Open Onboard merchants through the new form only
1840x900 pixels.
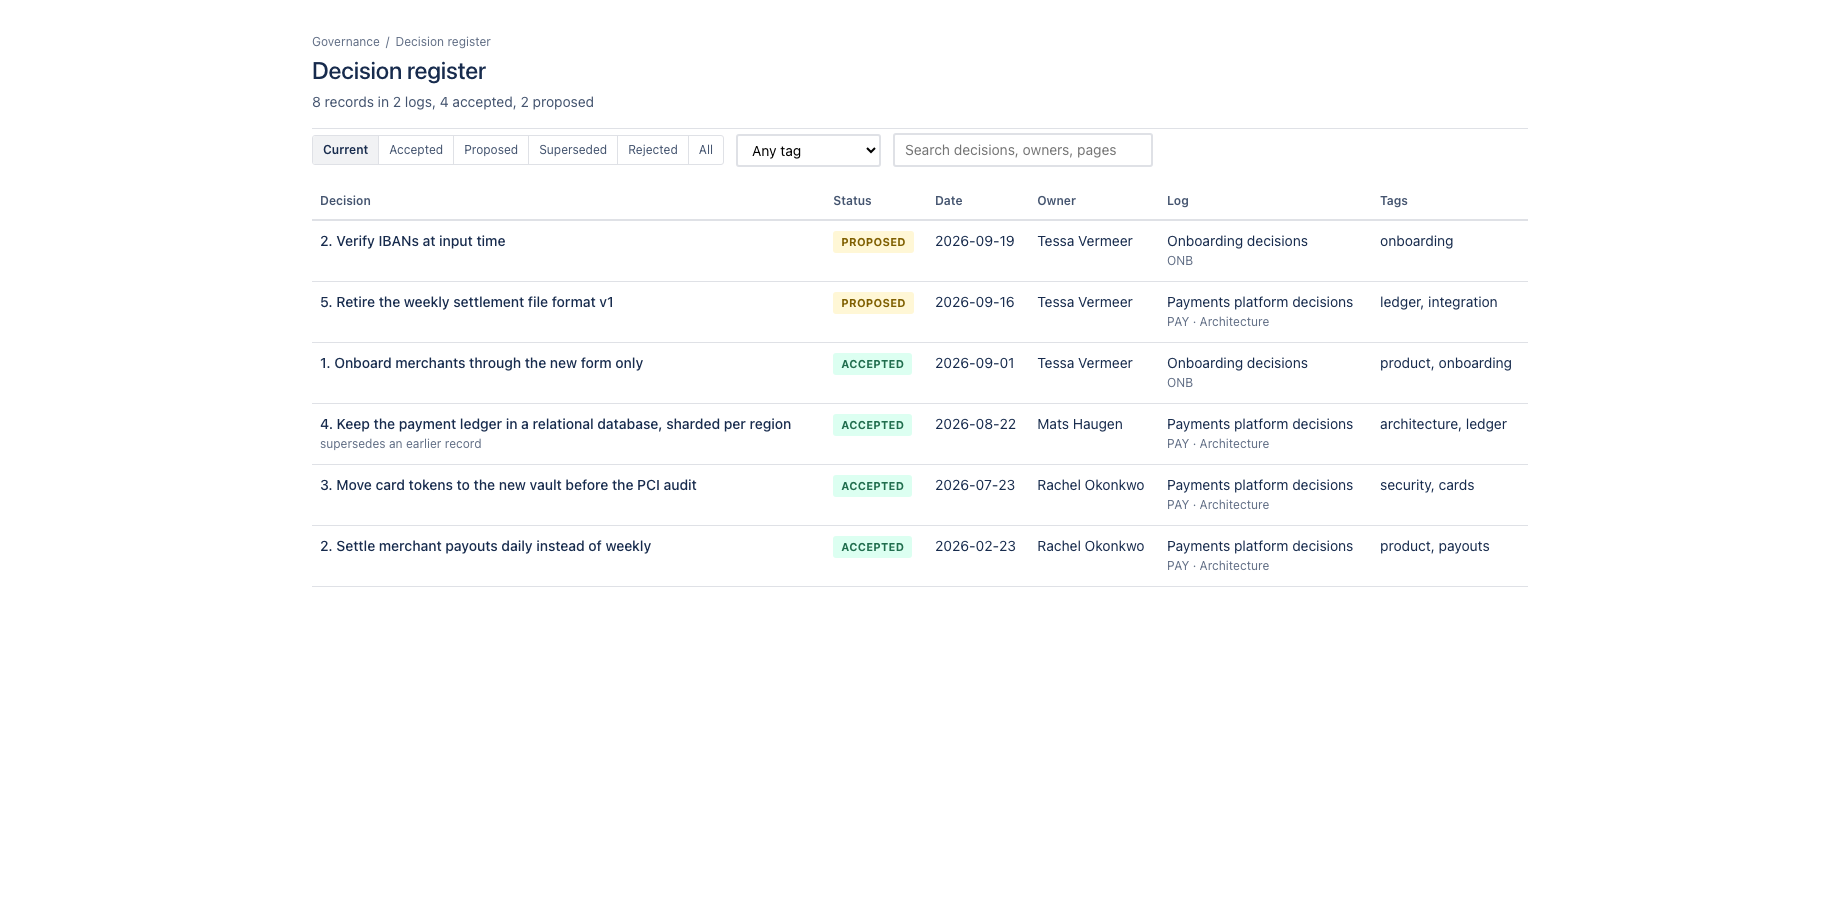point(481,363)
